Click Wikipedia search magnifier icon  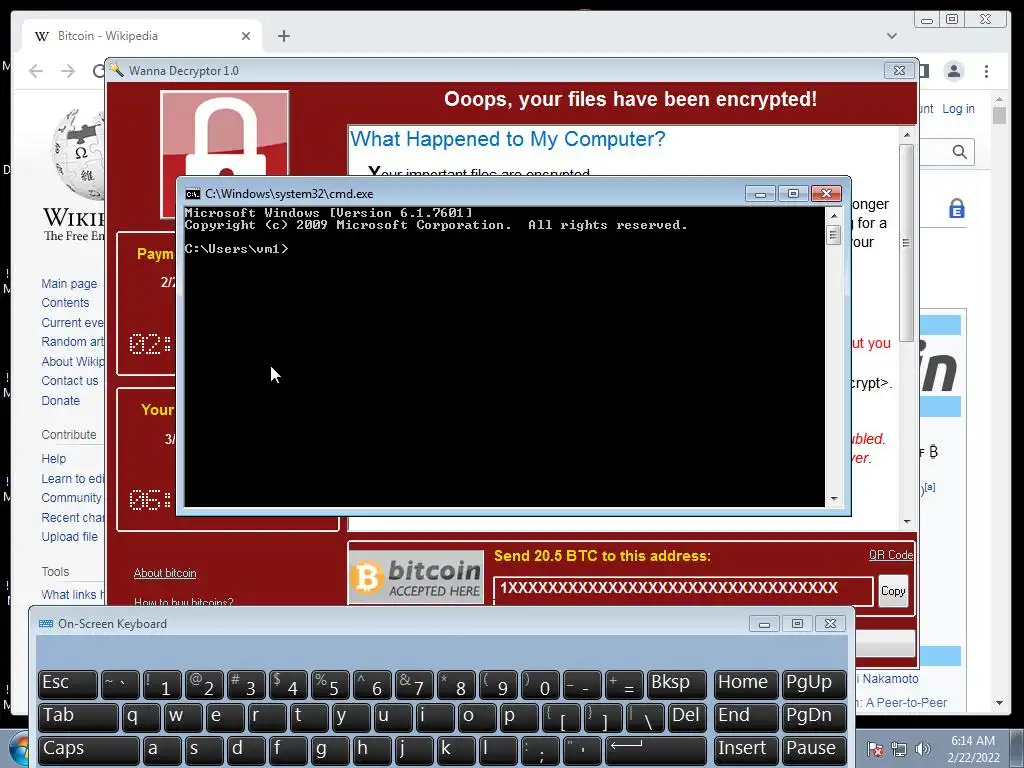[x=959, y=152]
